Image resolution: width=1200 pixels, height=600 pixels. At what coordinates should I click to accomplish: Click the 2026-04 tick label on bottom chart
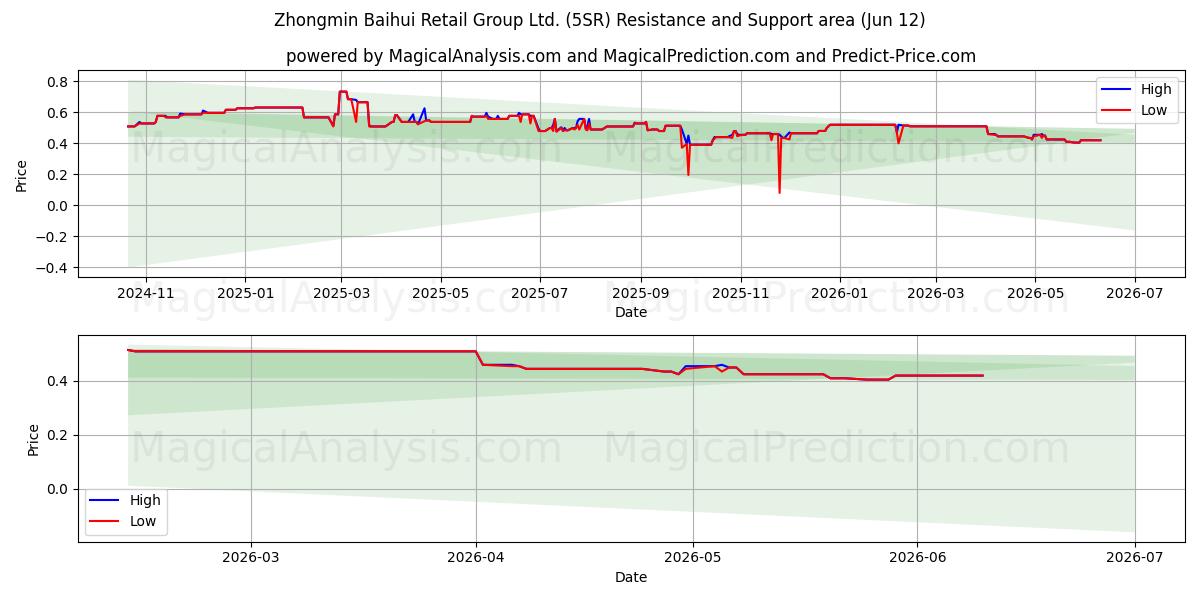click(x=476, y=559)
